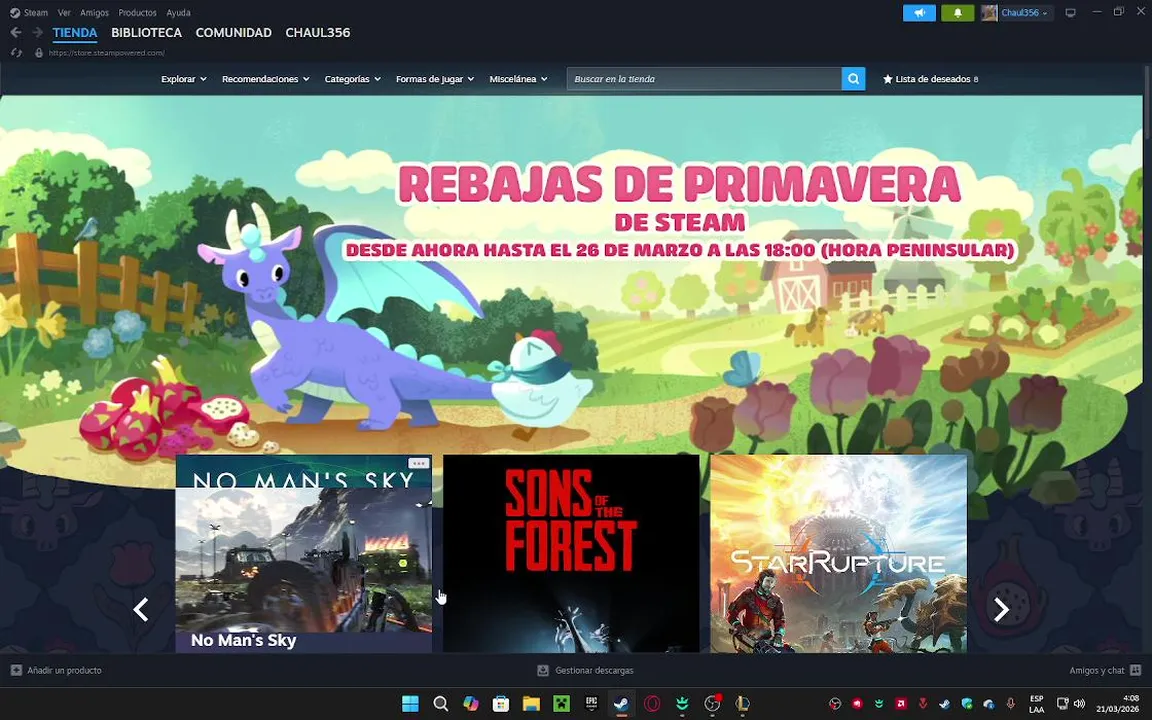Image resolution: width=1152 pixels, height=720 pixels.
Task: Click the blue search magnifier button
Action: click(853, 79)
